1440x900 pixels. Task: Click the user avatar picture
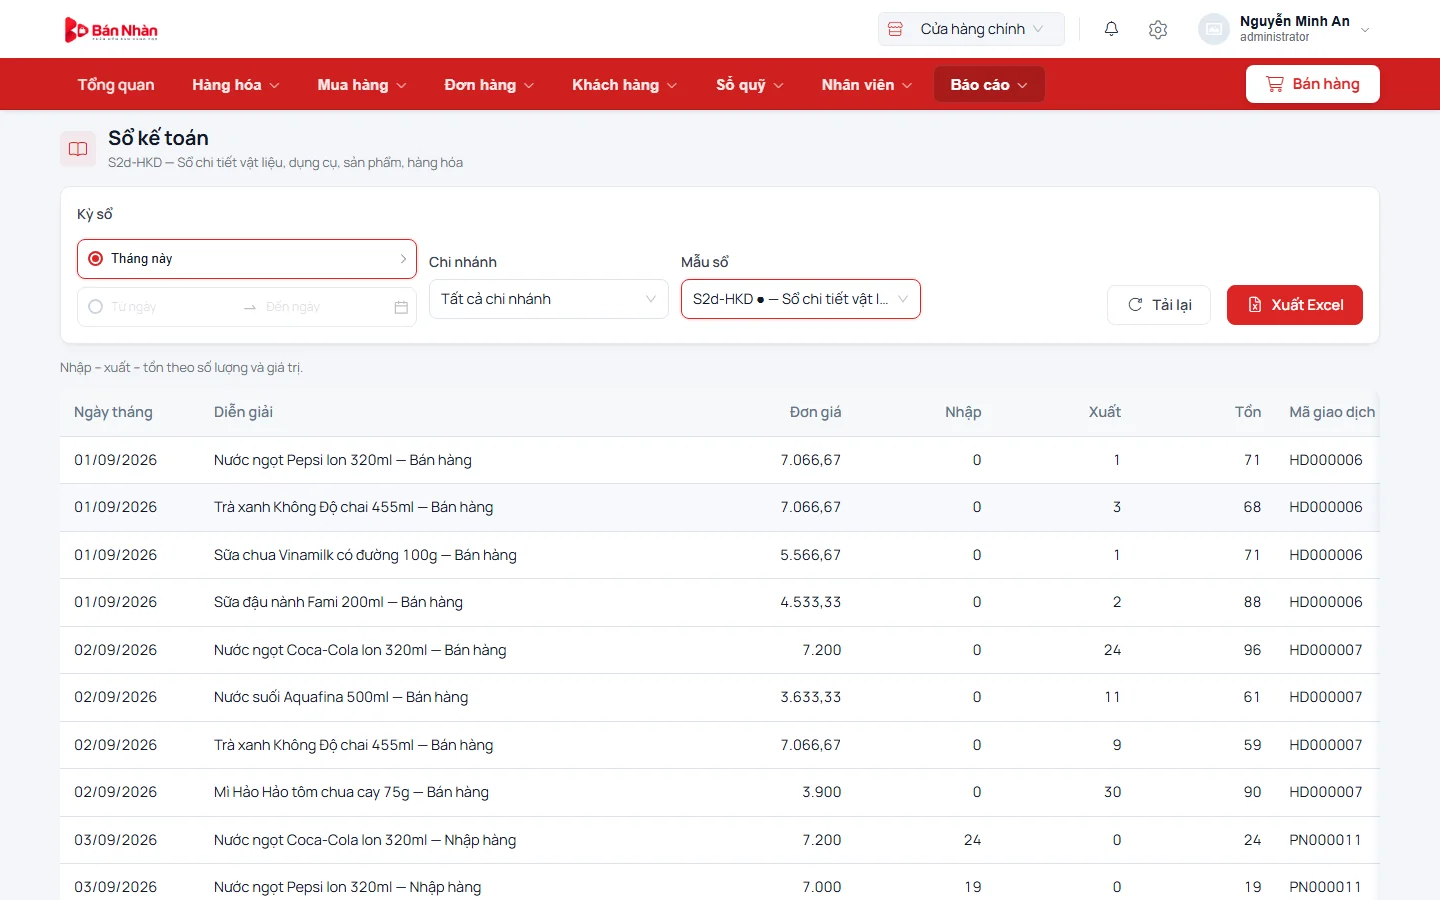point(1214,29)
